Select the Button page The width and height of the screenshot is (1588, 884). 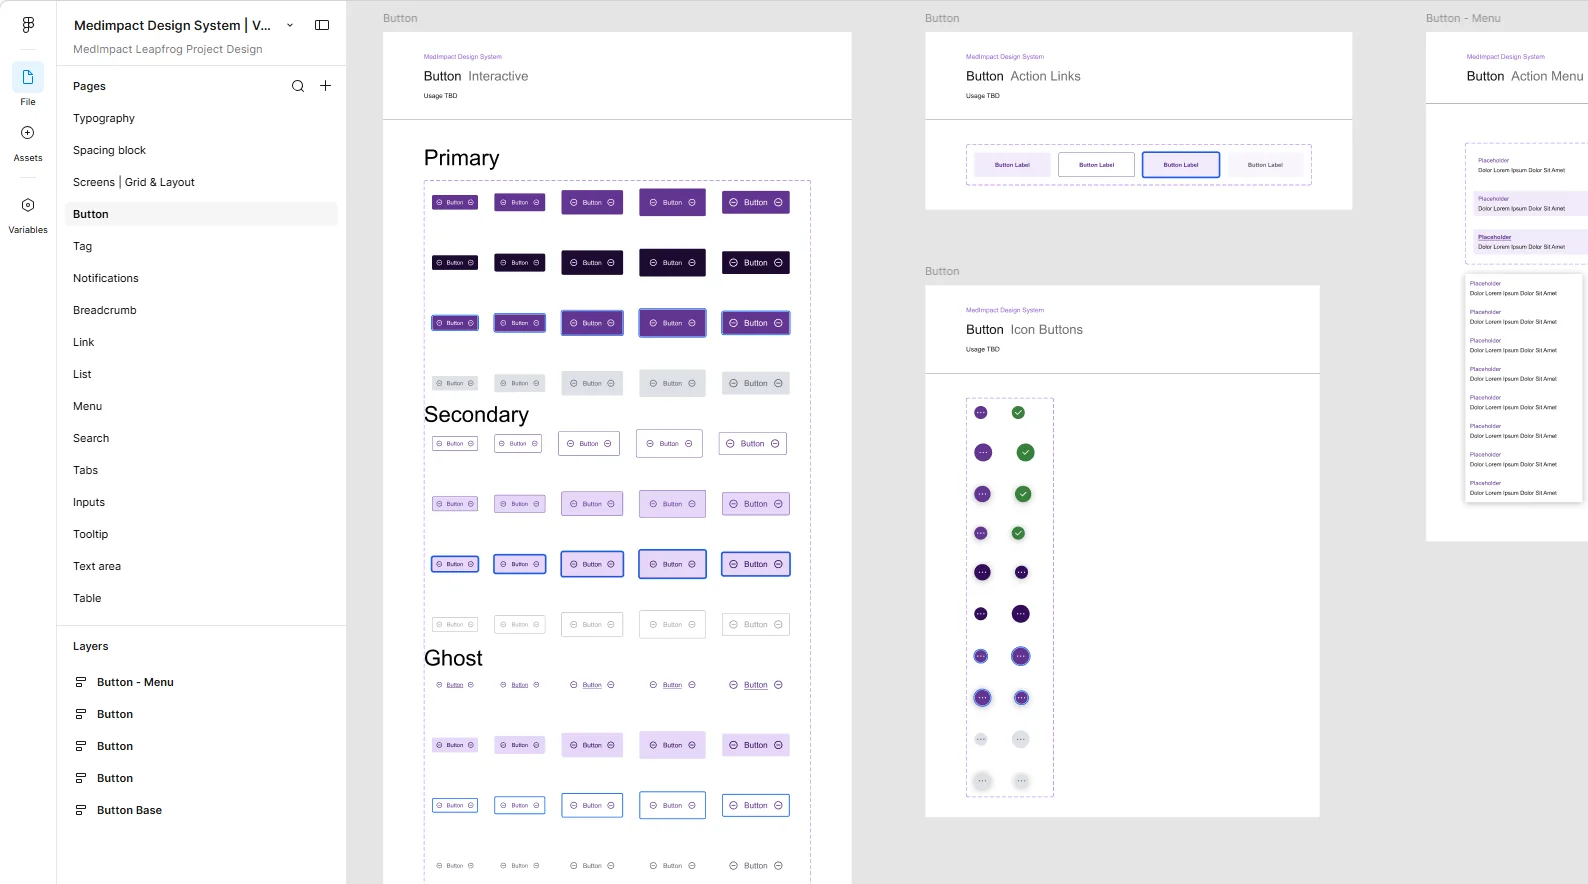(x=201, y=214)
